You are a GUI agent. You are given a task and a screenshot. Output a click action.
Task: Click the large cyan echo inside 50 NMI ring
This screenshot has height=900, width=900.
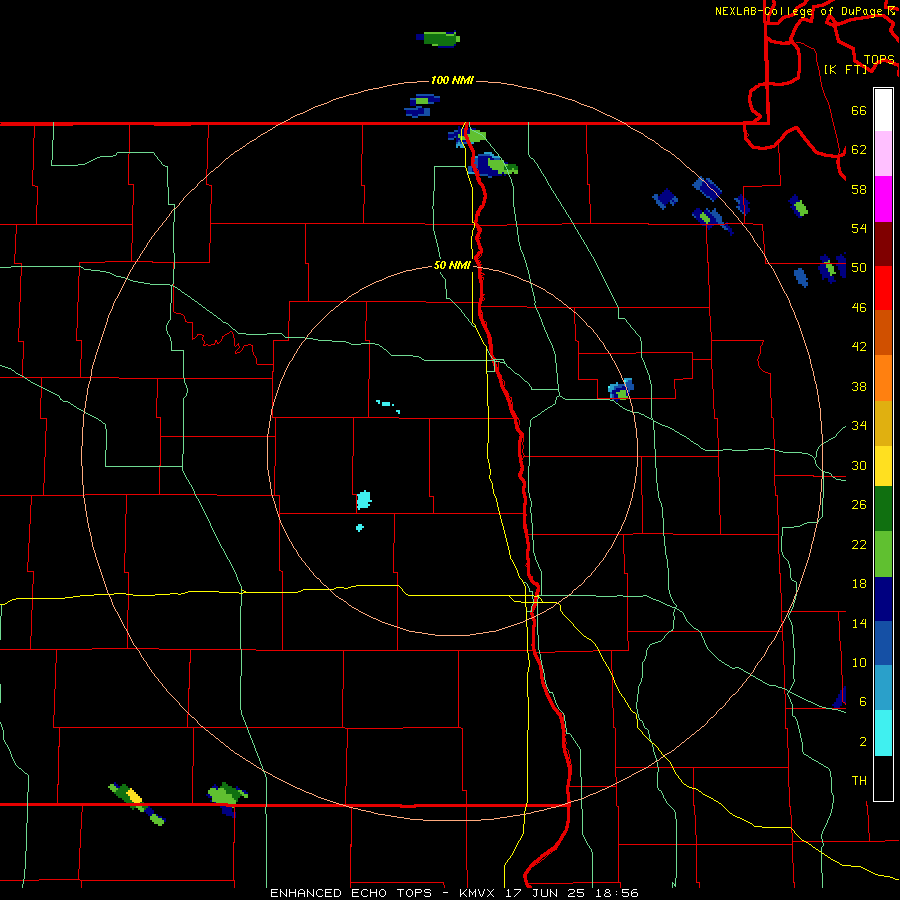pyautogui.click(x=363, y=500)
